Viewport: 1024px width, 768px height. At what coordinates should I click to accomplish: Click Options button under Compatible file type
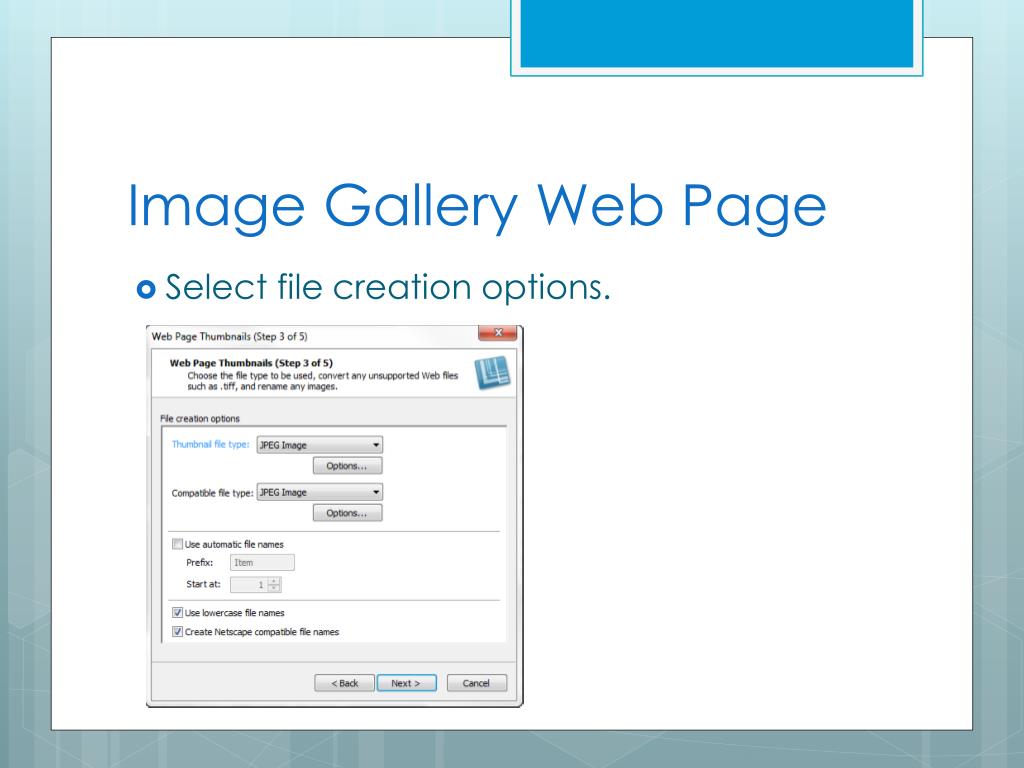click(347, 513)
